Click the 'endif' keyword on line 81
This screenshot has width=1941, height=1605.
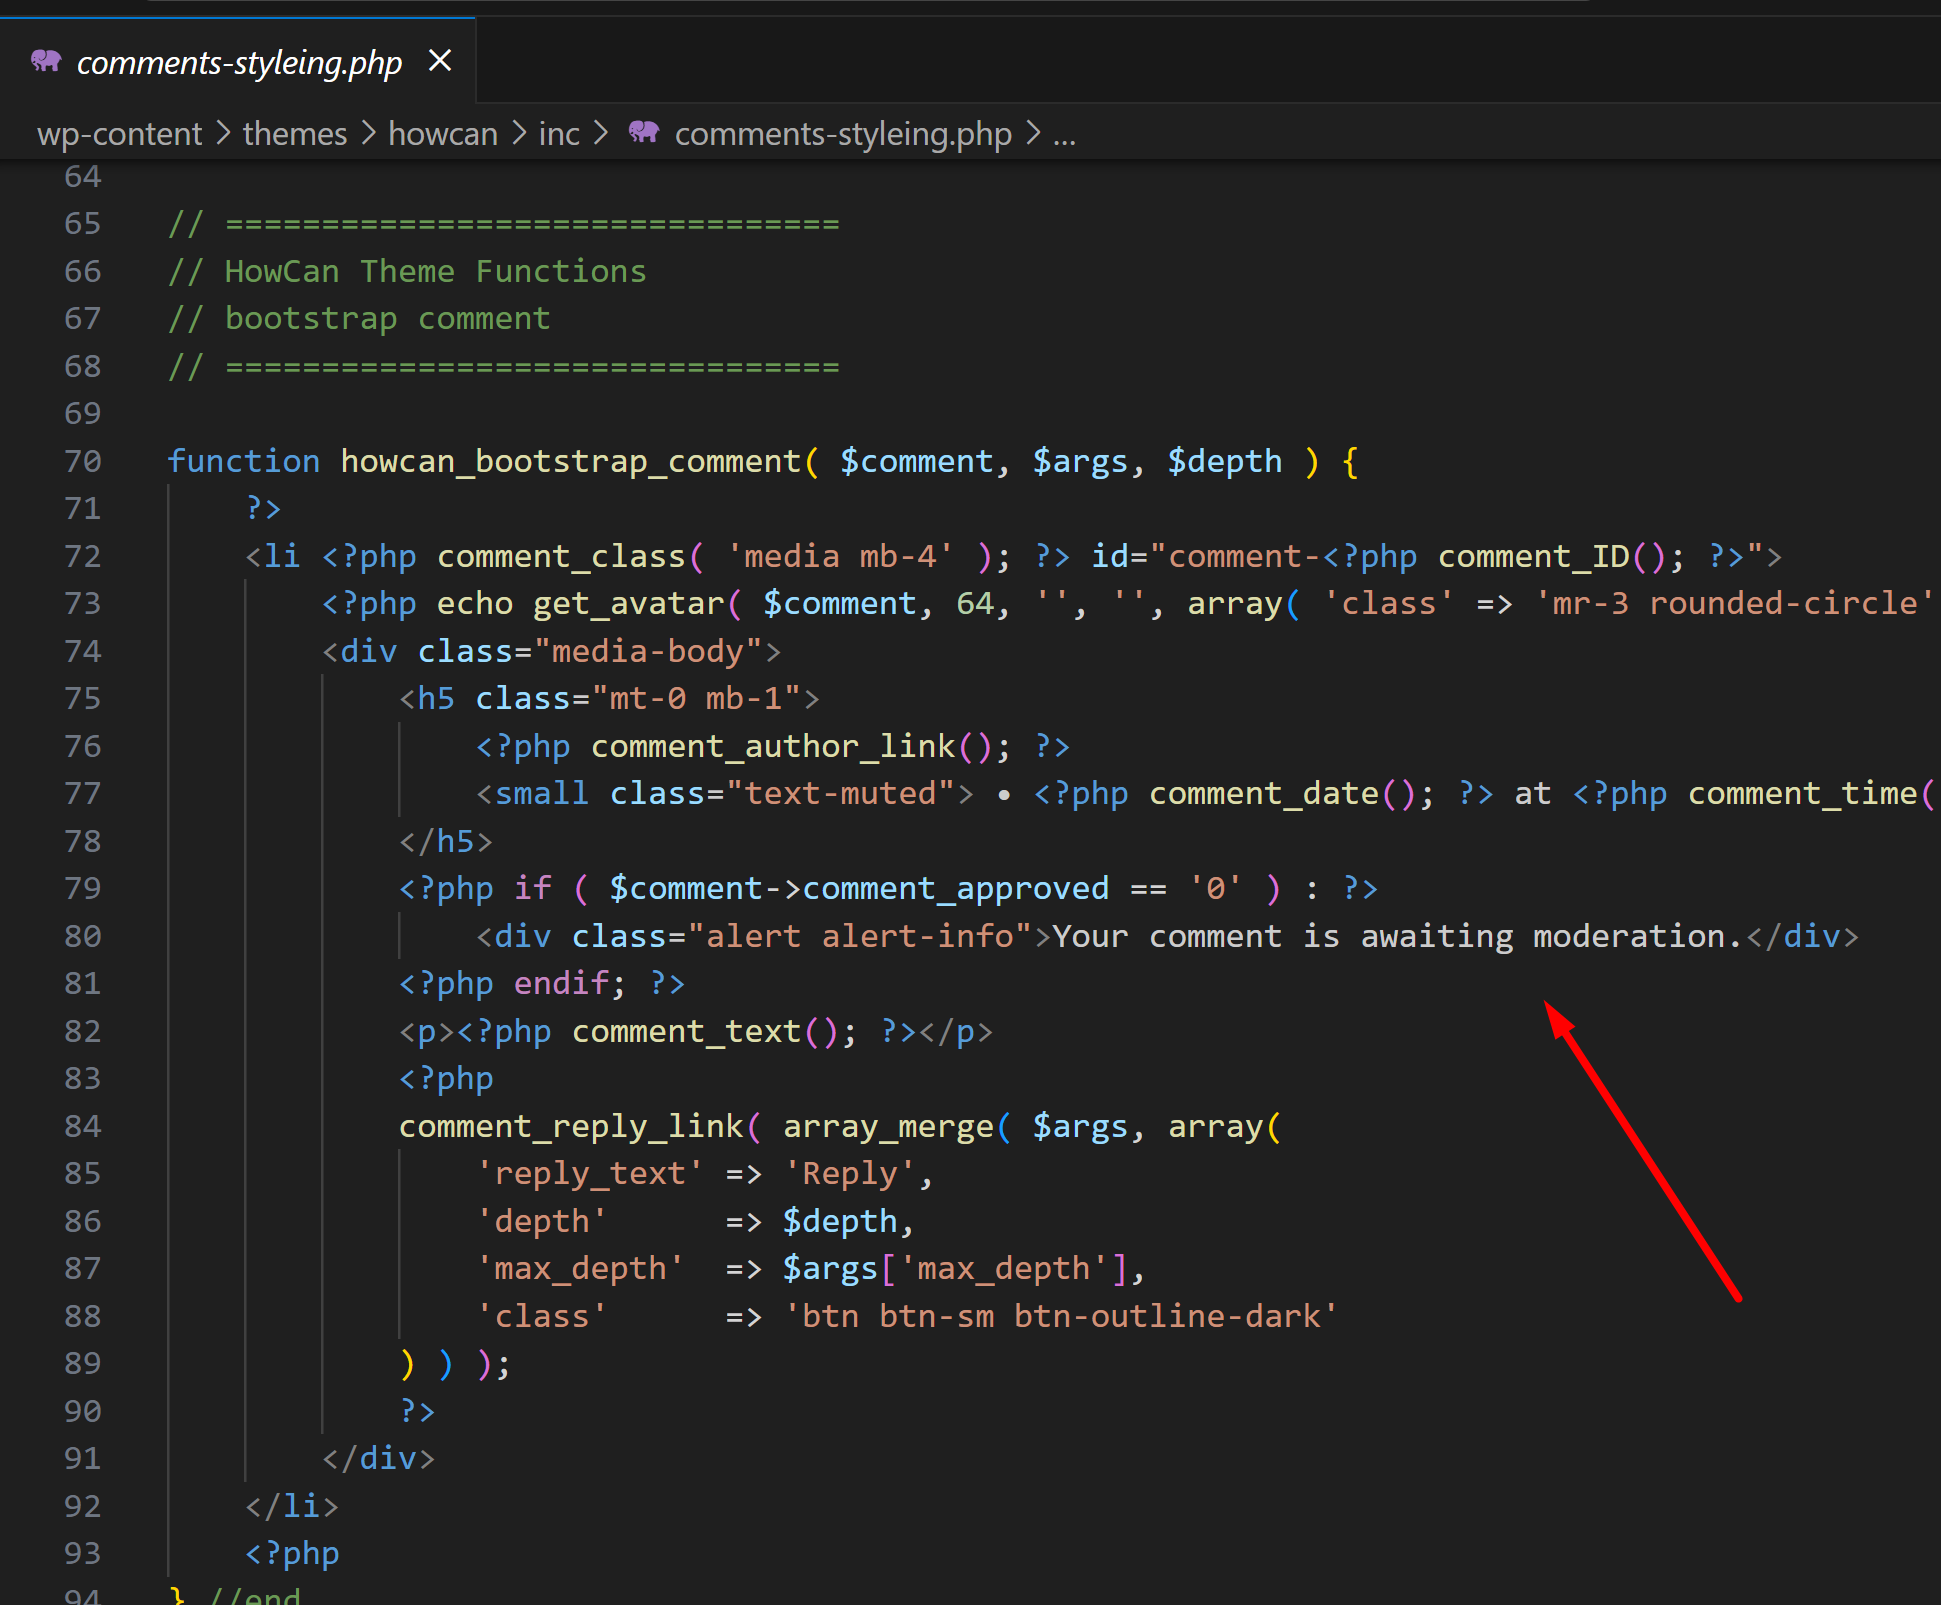(x=561, y=983)
